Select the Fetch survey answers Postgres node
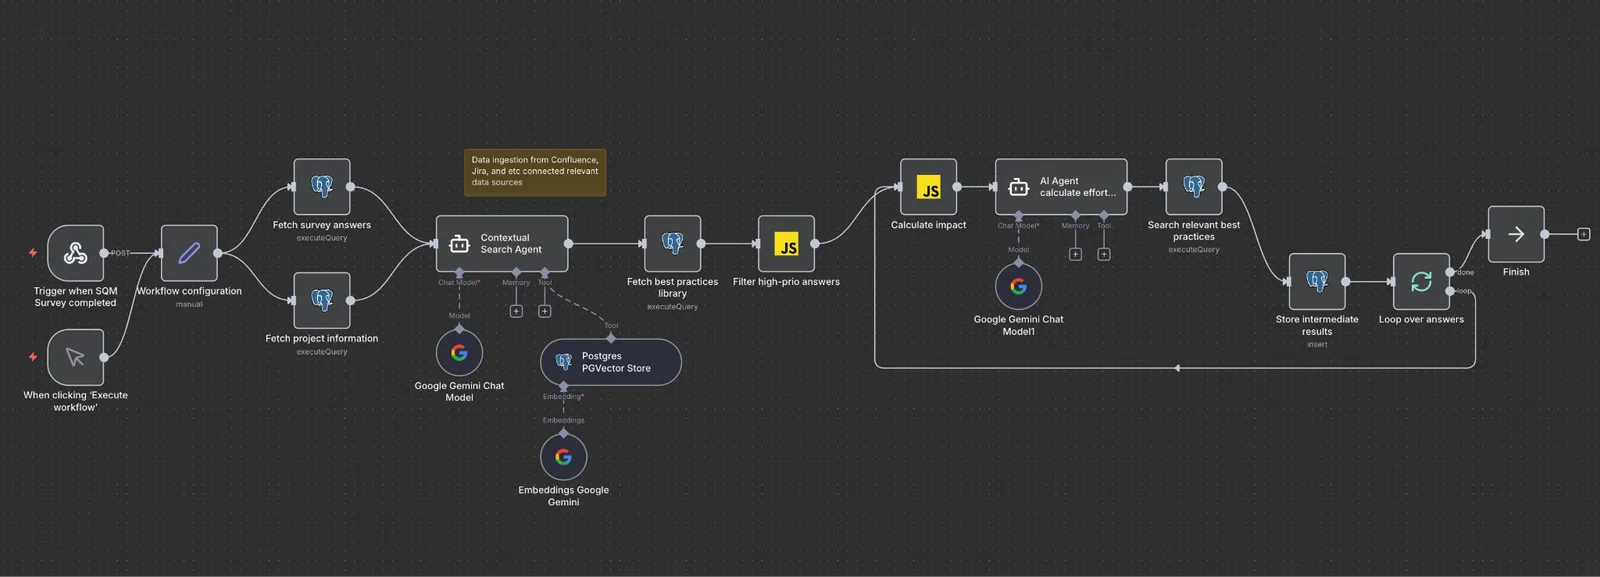 click(x=322, y=187)
